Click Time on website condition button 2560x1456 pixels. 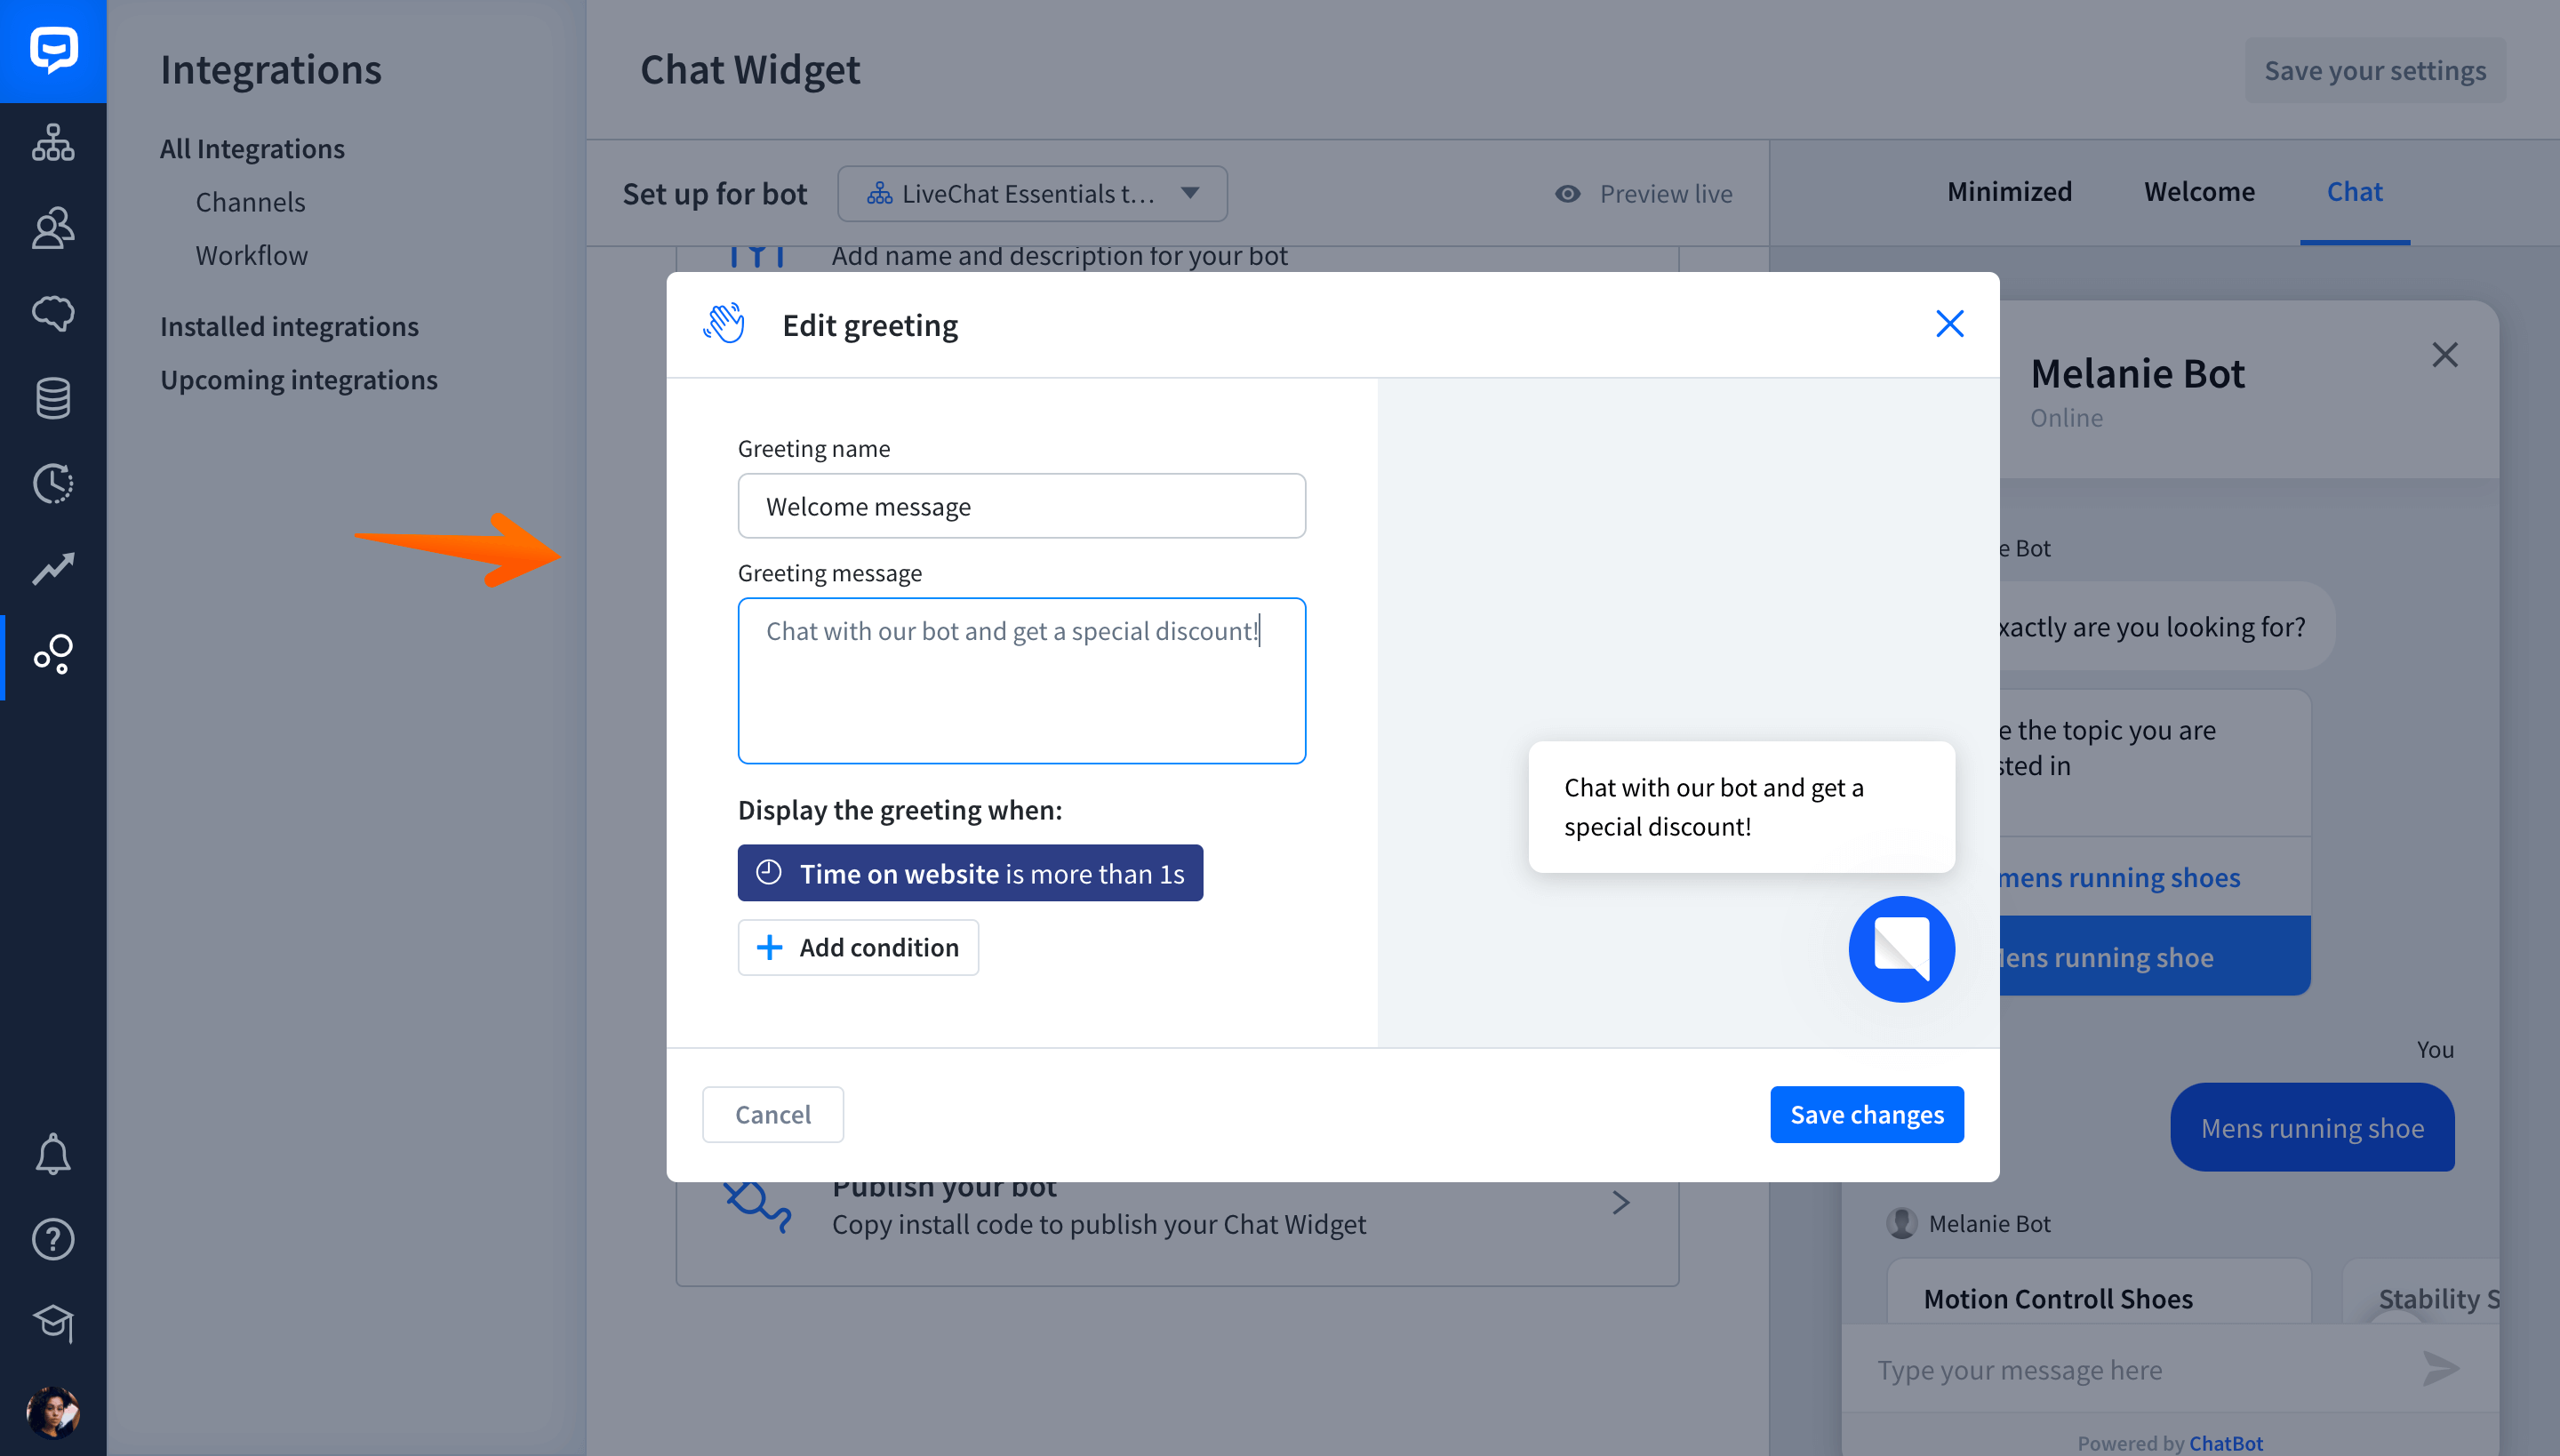click(x=971, y=872)
